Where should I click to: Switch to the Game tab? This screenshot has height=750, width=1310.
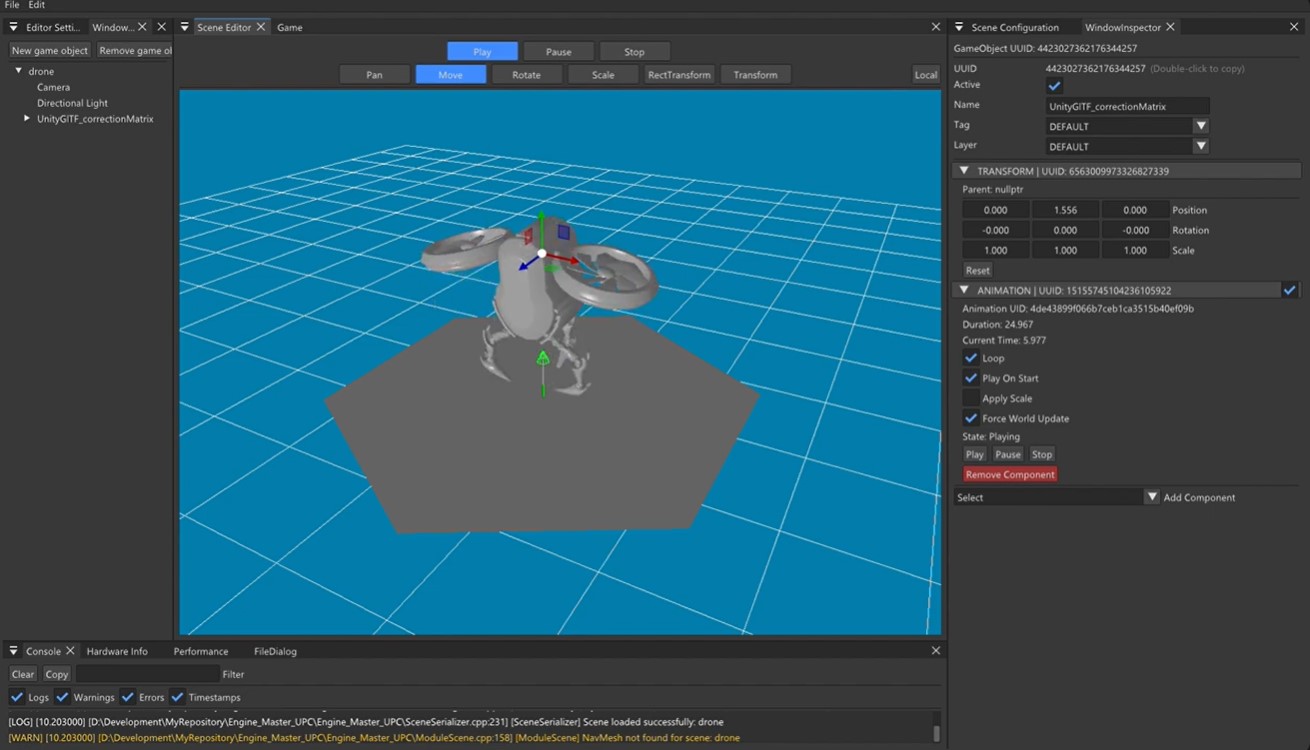point(290,27)
